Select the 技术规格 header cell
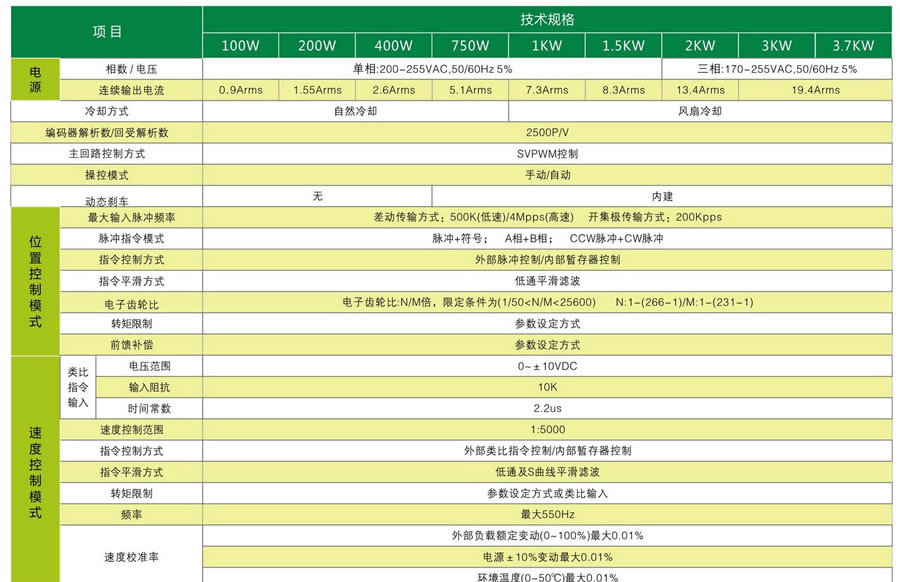900x582 pixels. (x=550, y=18)
